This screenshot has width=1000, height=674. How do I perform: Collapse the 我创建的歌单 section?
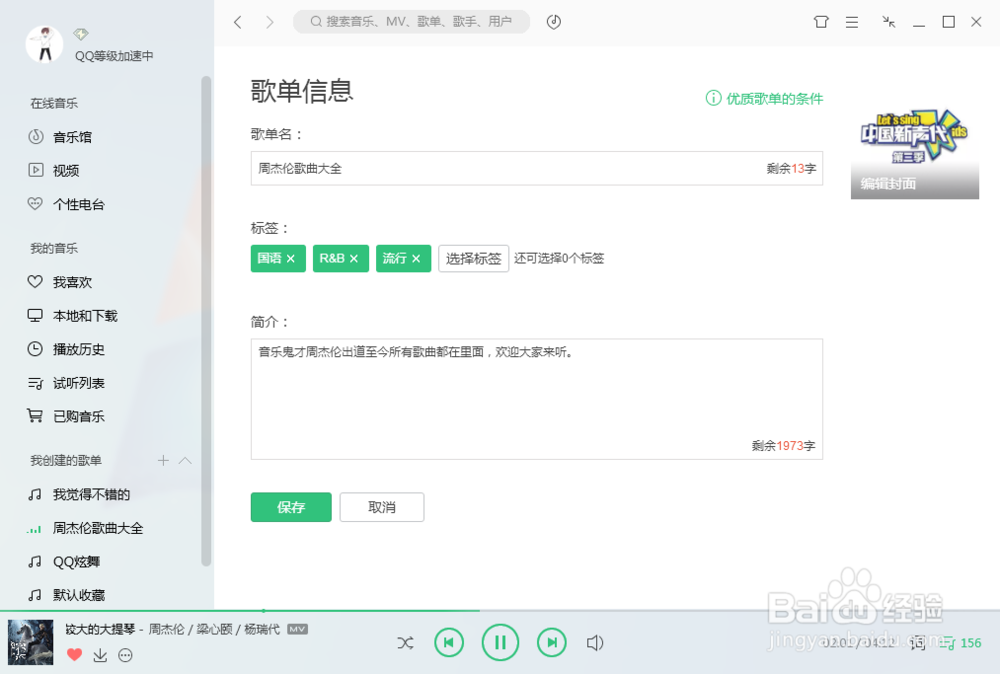point(184,460)
